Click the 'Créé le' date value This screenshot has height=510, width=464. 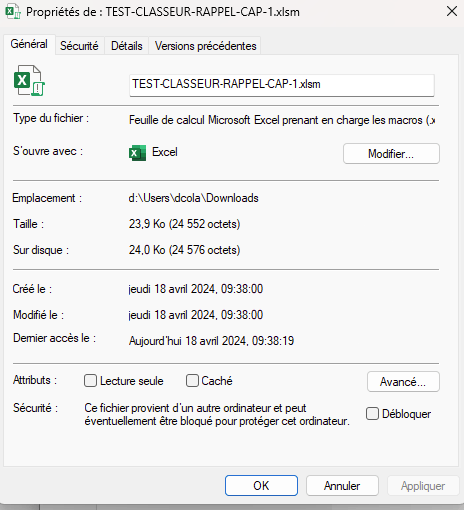196,289
